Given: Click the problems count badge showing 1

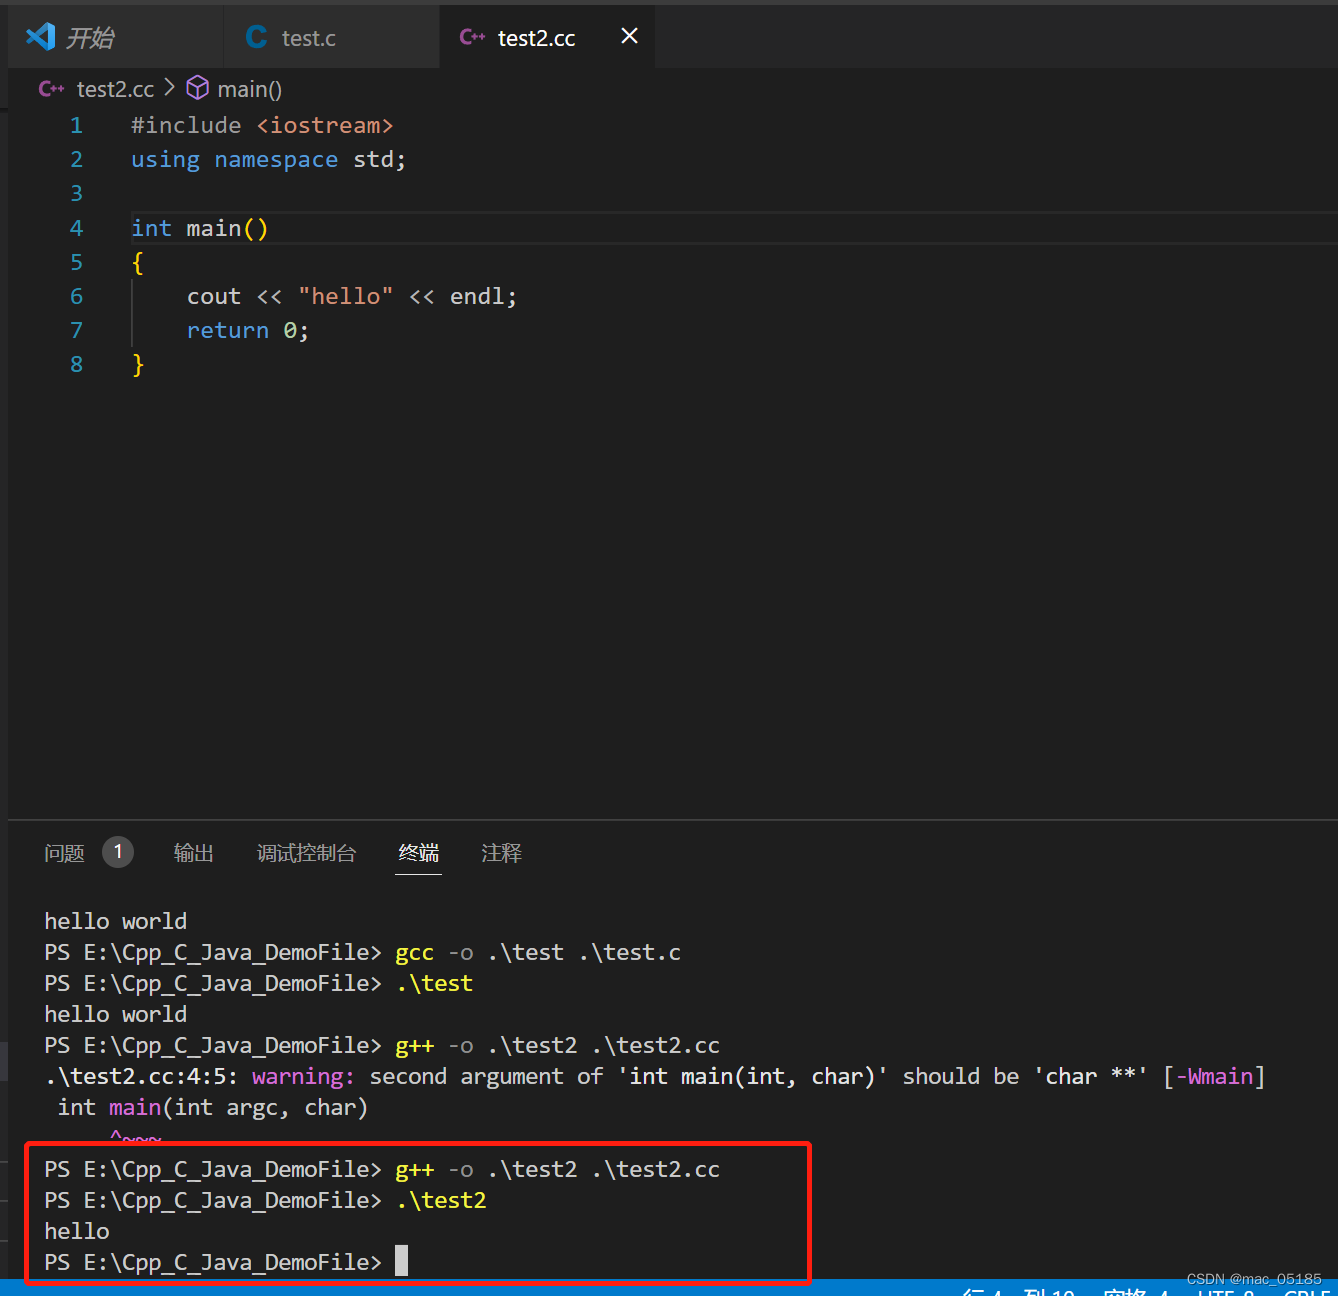Looking at the screenshot, I should pos(118,852).
